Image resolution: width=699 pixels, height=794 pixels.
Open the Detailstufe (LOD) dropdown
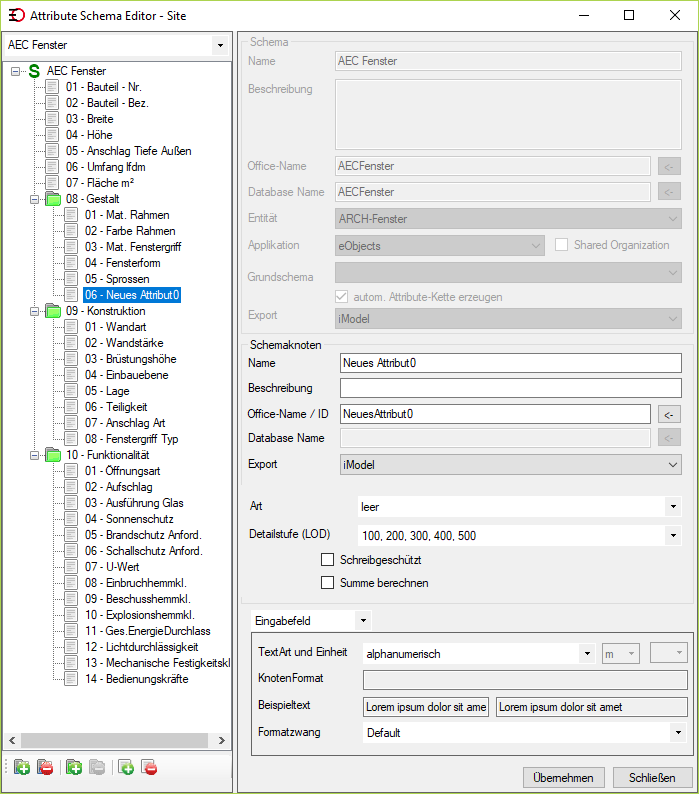pos(673,535)
